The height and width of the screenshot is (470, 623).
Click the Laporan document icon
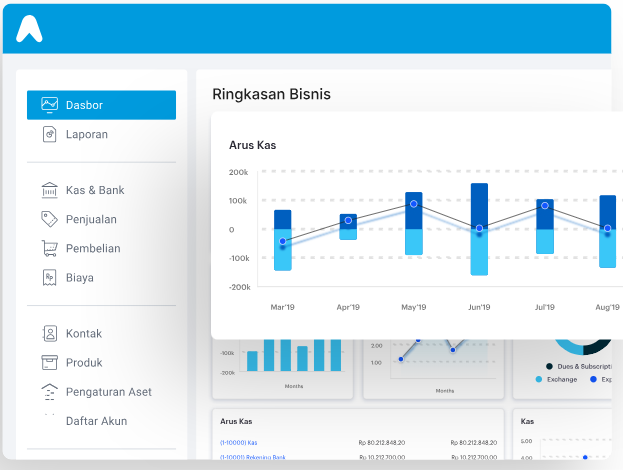(x=50, y=134)
